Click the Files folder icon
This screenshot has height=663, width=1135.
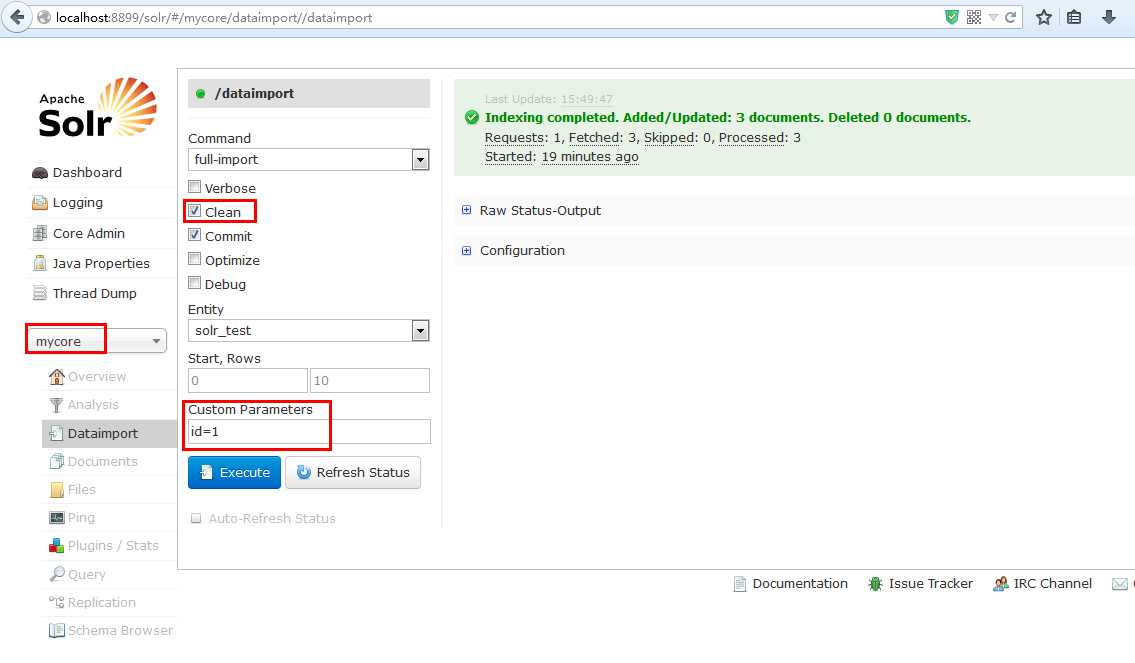pos(56,490)
